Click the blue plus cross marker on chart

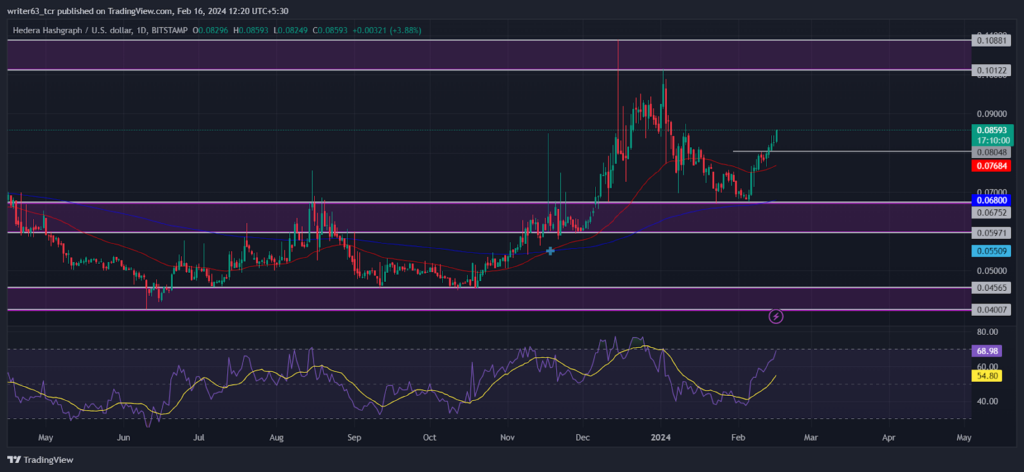(x=551, y=251)
